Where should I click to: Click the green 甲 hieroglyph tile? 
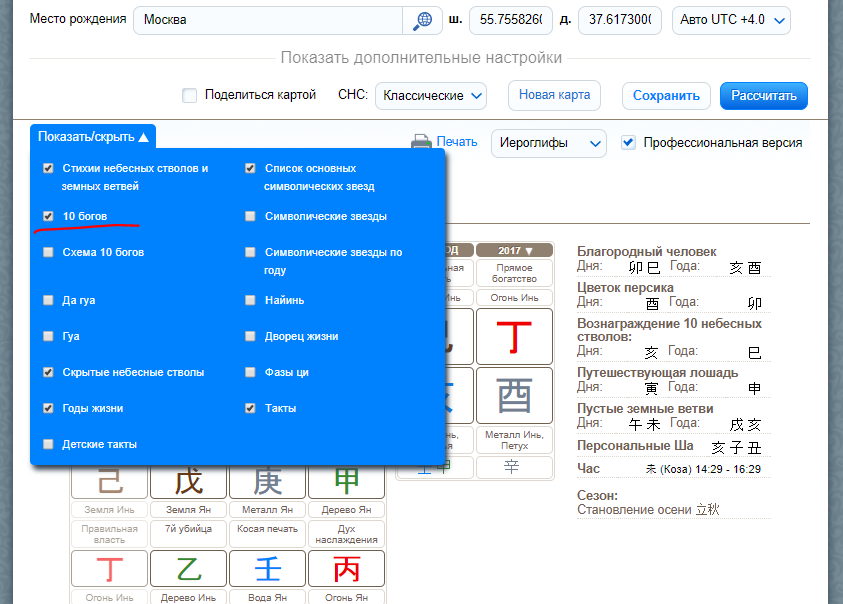(x=347, y=481)
